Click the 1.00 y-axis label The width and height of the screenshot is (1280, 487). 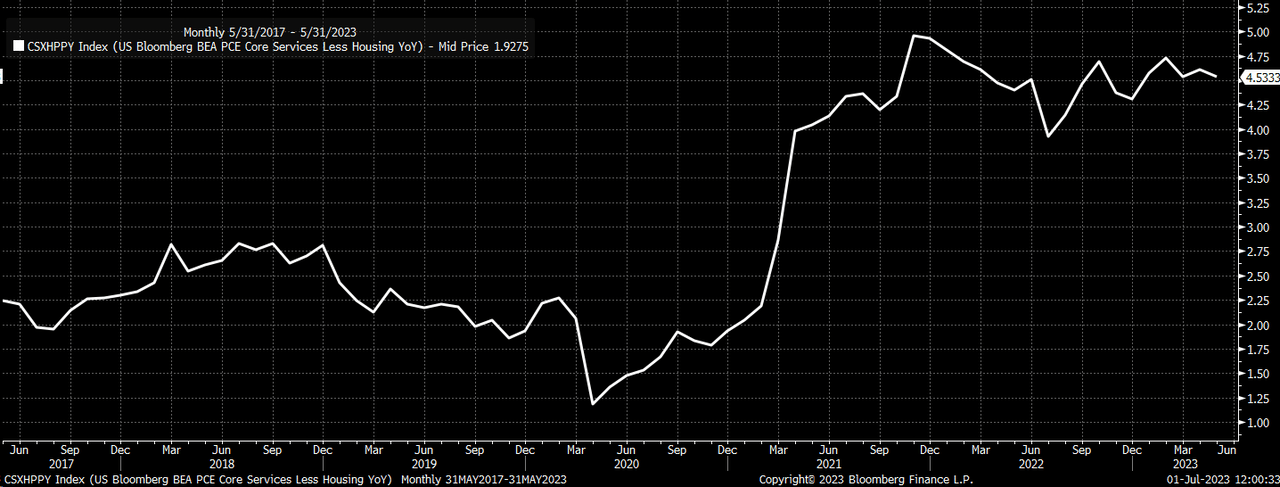(x=1257, y=423)
